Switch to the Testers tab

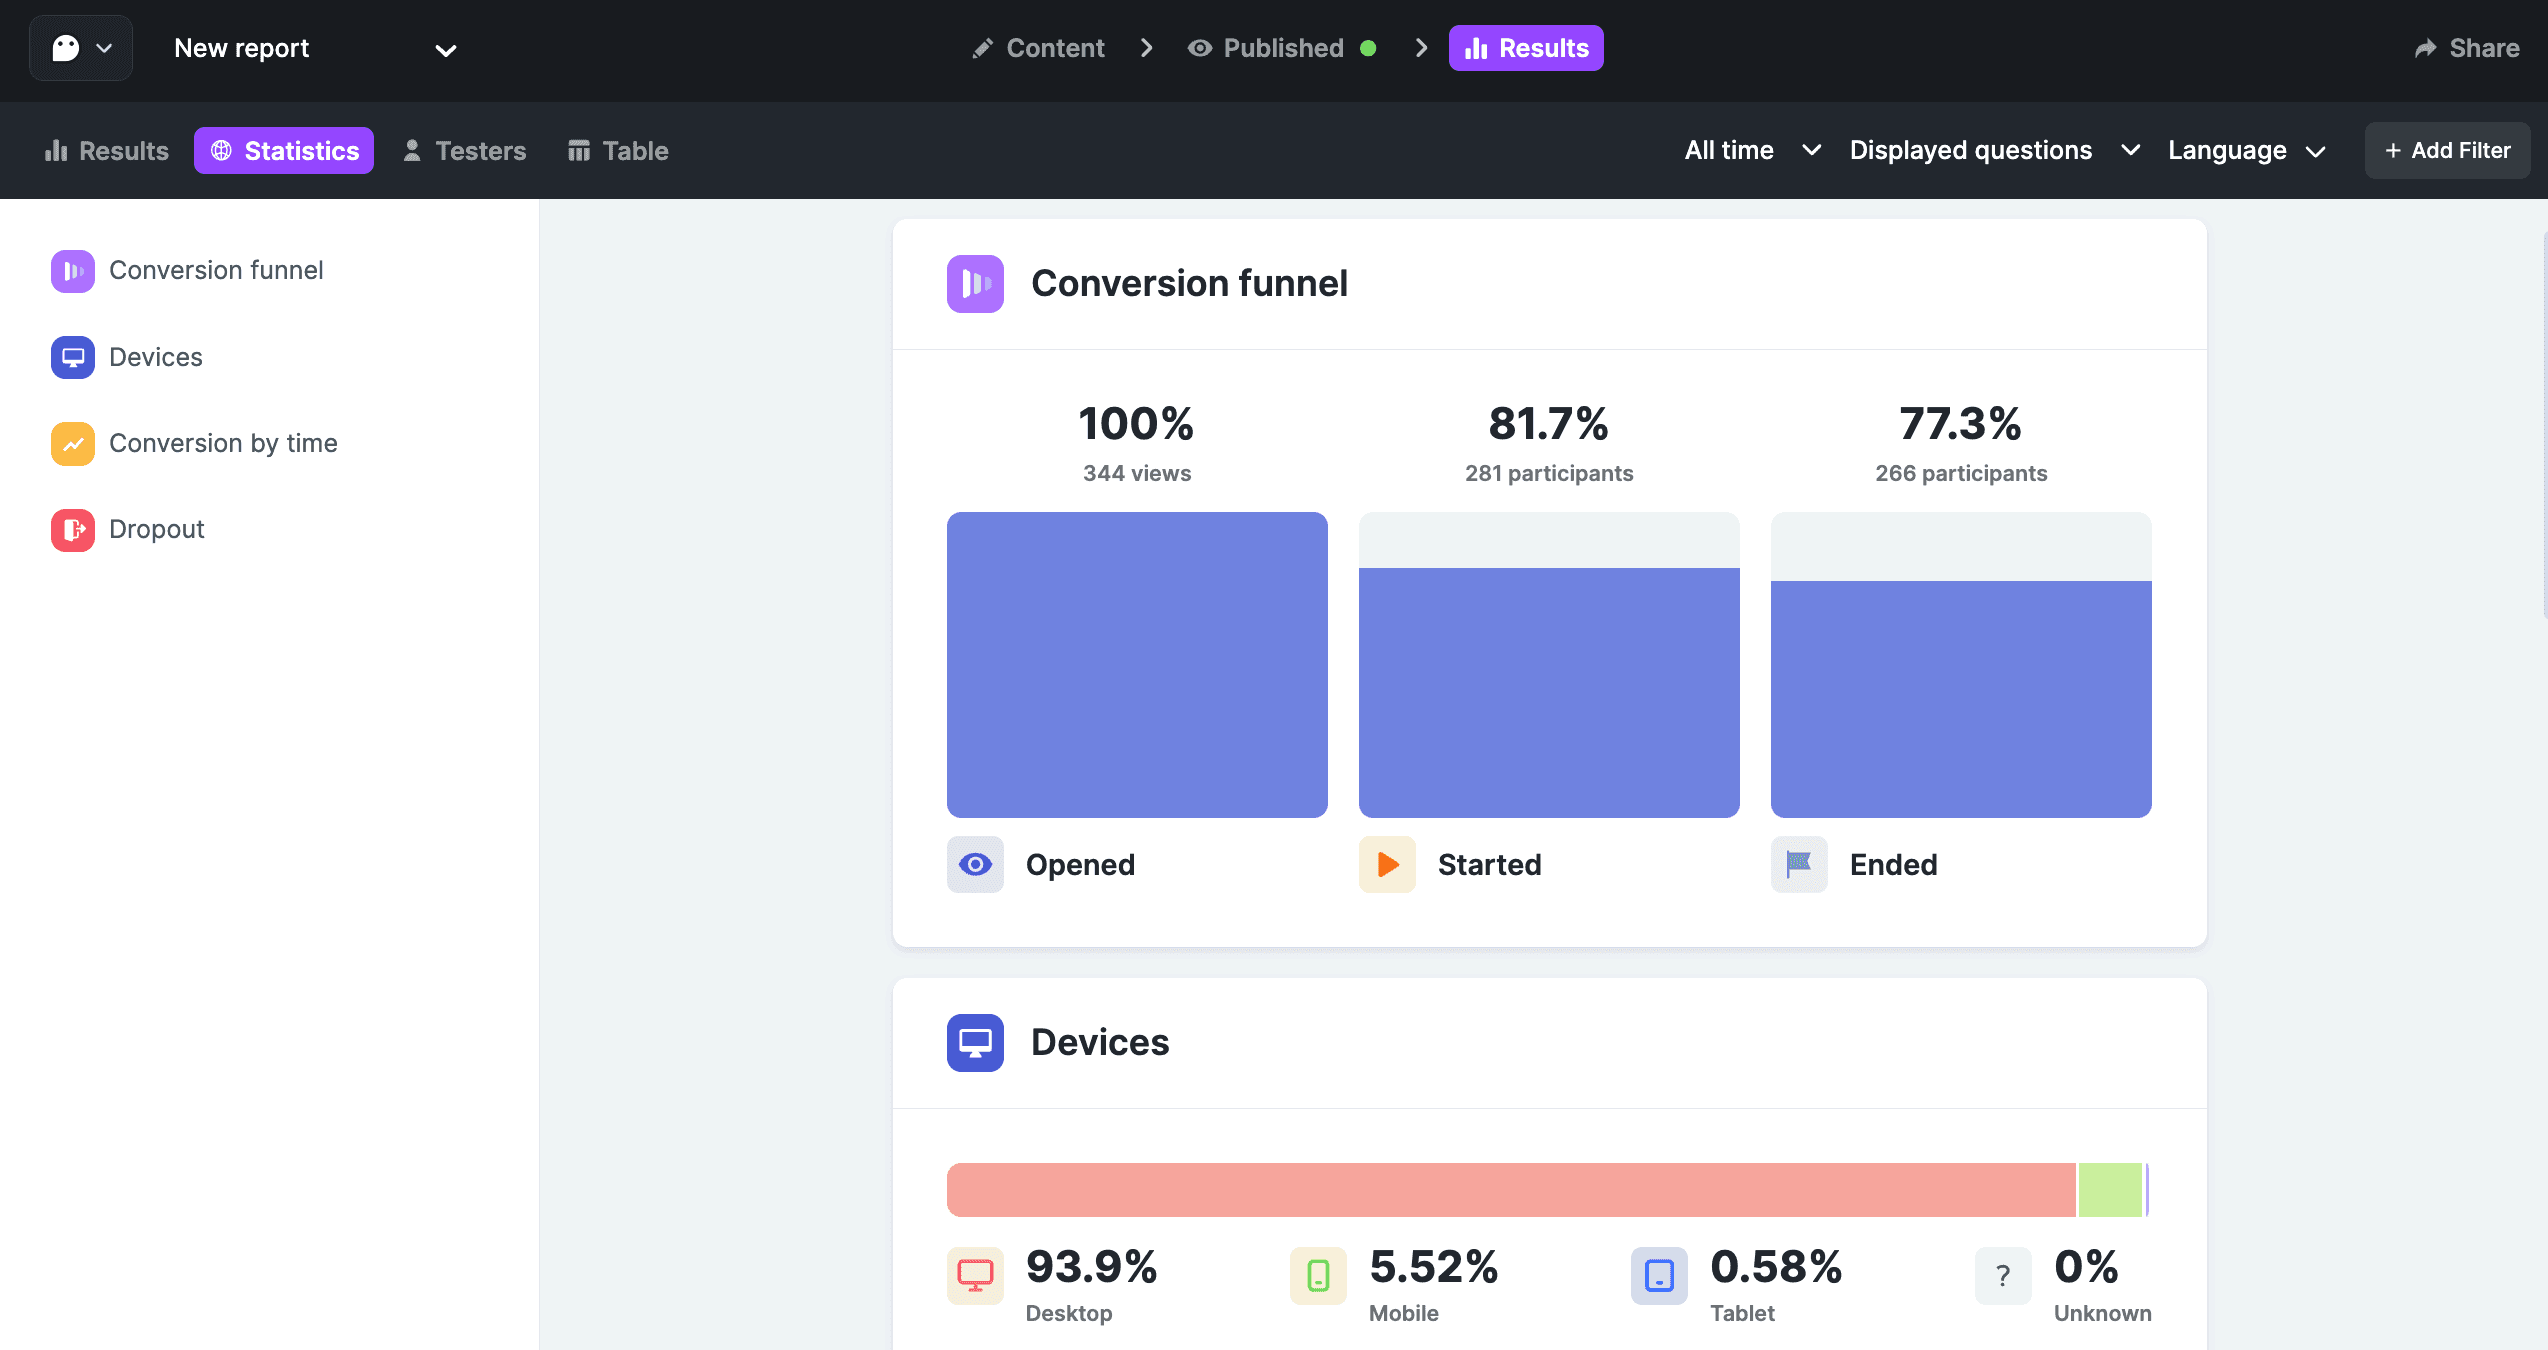[463, 150]
